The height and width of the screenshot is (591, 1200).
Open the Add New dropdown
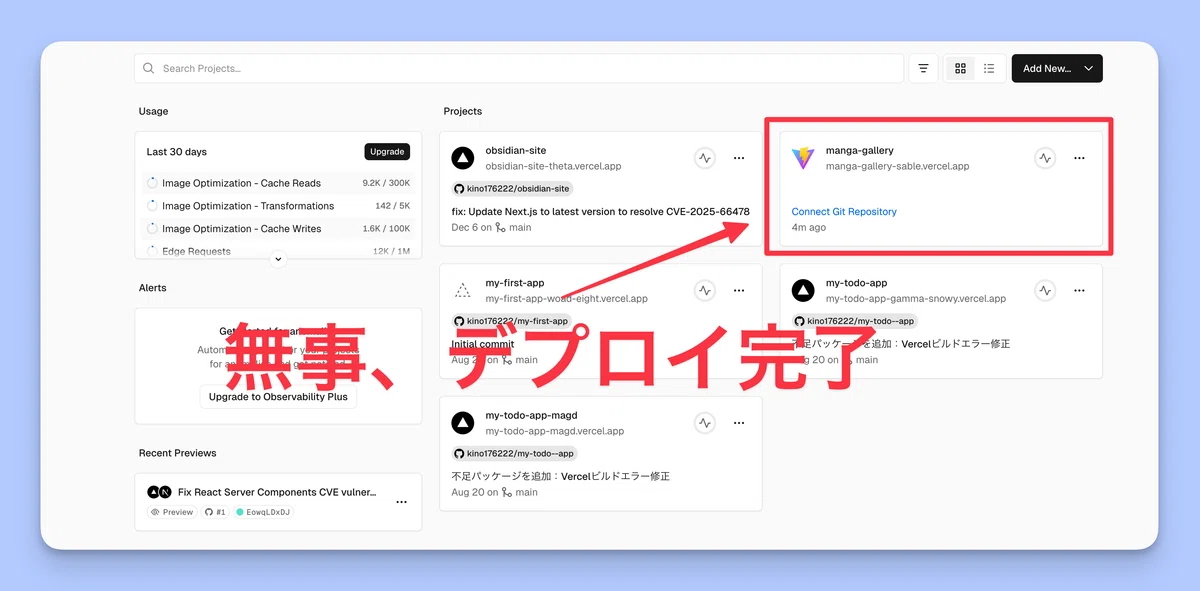click(1057, 68)
